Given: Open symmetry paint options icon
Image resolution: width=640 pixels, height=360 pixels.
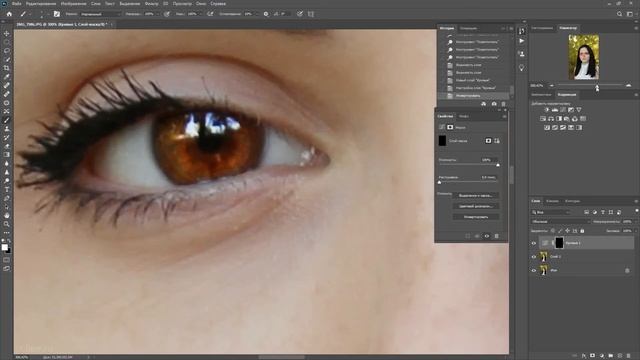Looking at the screenshot, I should click(x=311, y=14).
